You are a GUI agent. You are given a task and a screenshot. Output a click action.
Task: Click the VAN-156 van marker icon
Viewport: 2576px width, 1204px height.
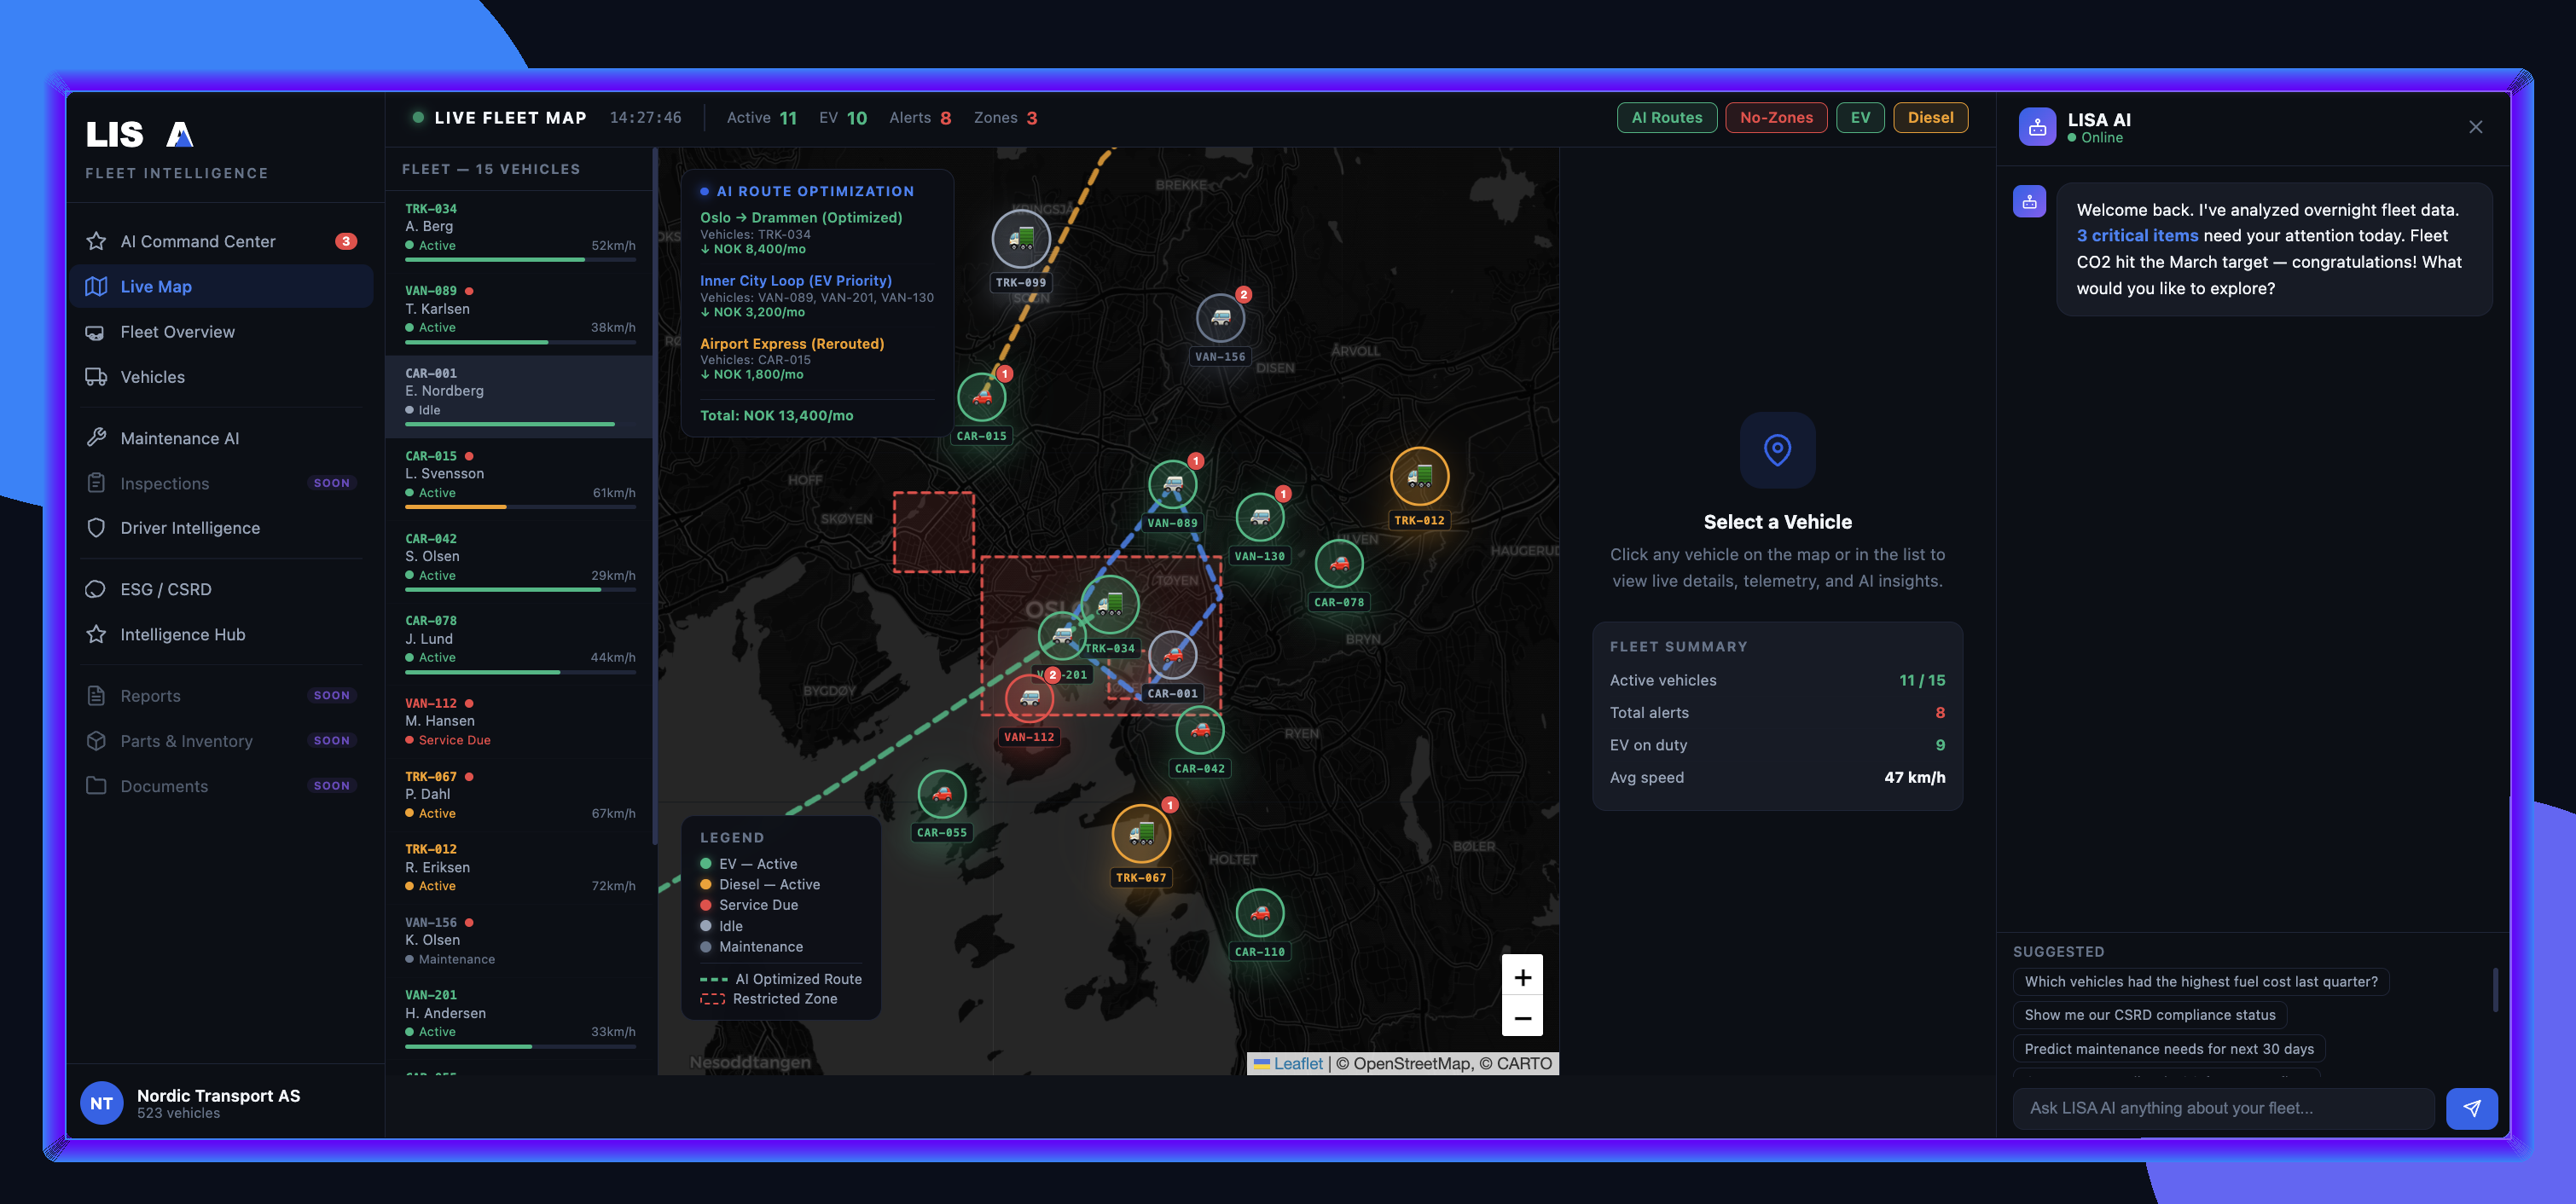(x=1220, y=318)
